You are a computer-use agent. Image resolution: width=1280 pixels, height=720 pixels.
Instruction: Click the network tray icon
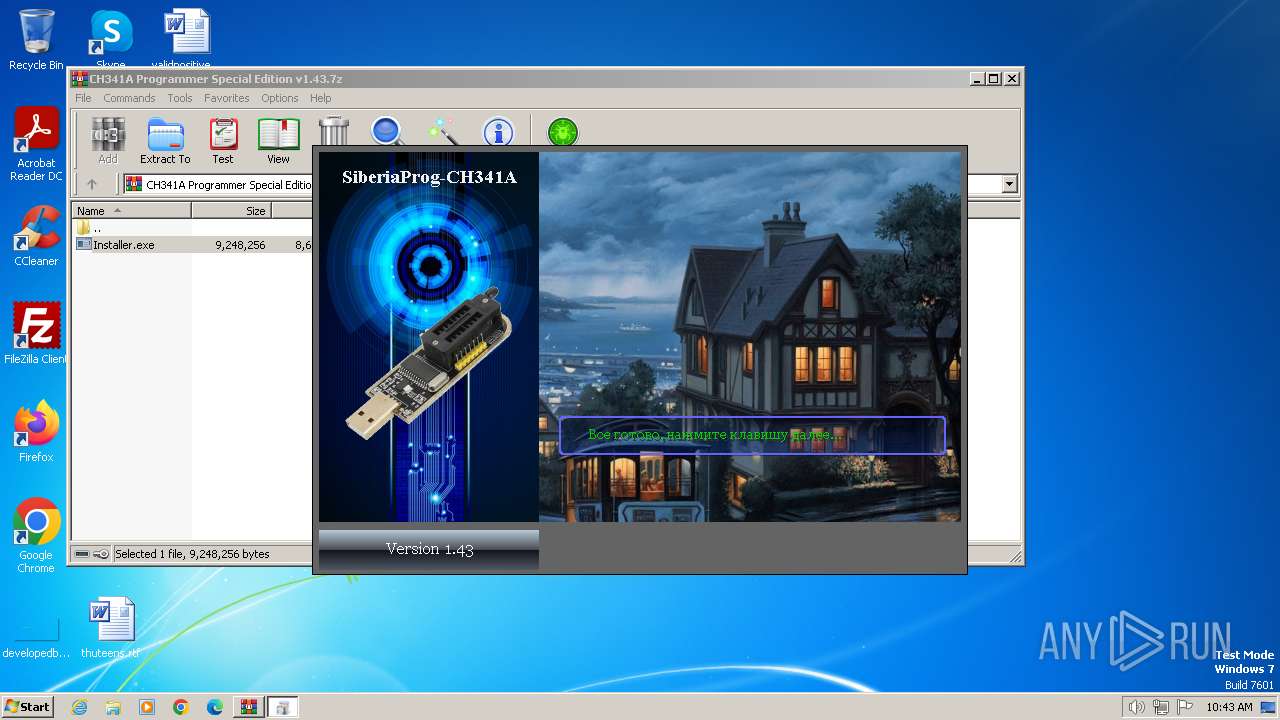(1161, 707)
